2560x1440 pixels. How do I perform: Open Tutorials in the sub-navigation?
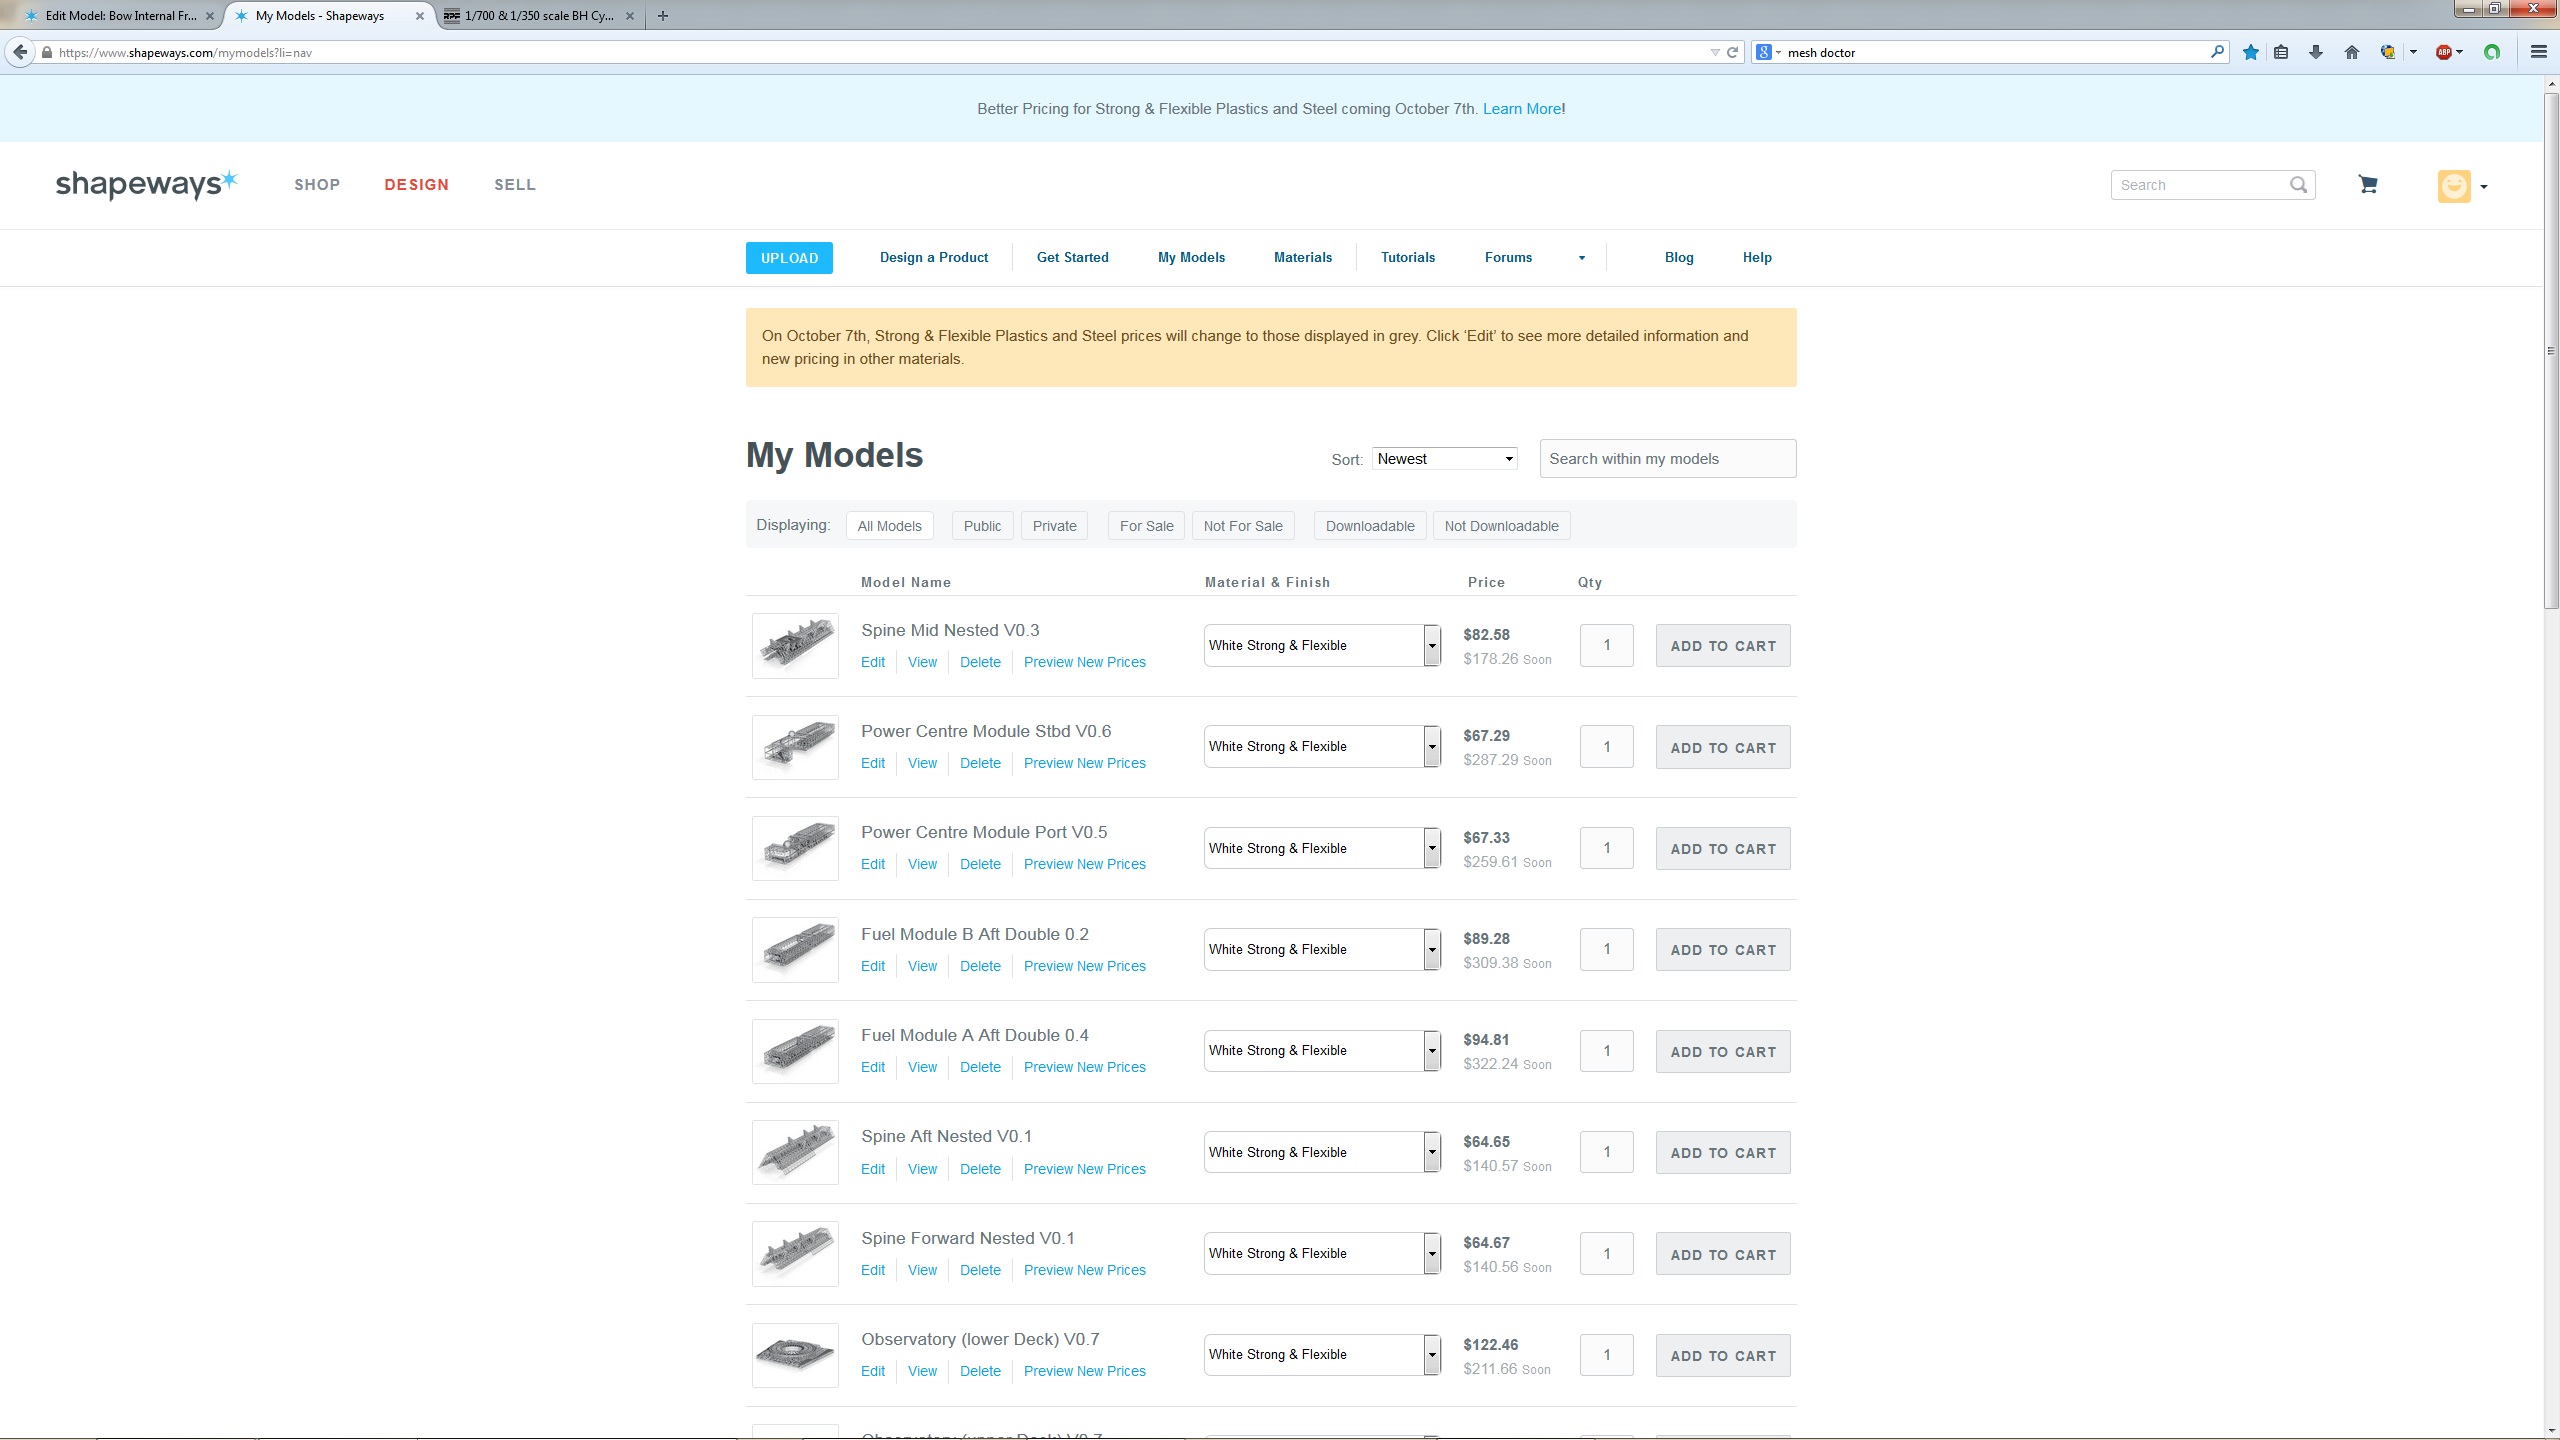[1408, 258]
